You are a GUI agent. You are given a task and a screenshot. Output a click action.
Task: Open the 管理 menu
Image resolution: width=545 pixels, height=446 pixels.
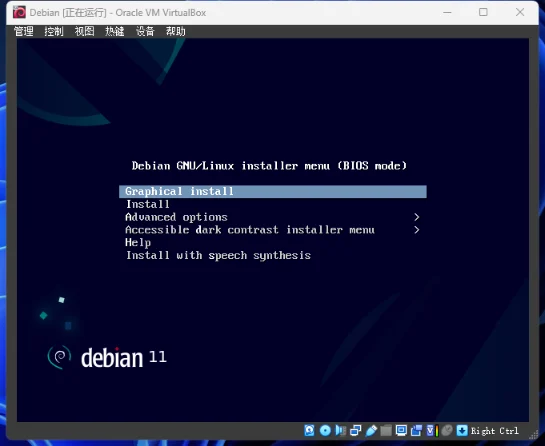point(24,31)
